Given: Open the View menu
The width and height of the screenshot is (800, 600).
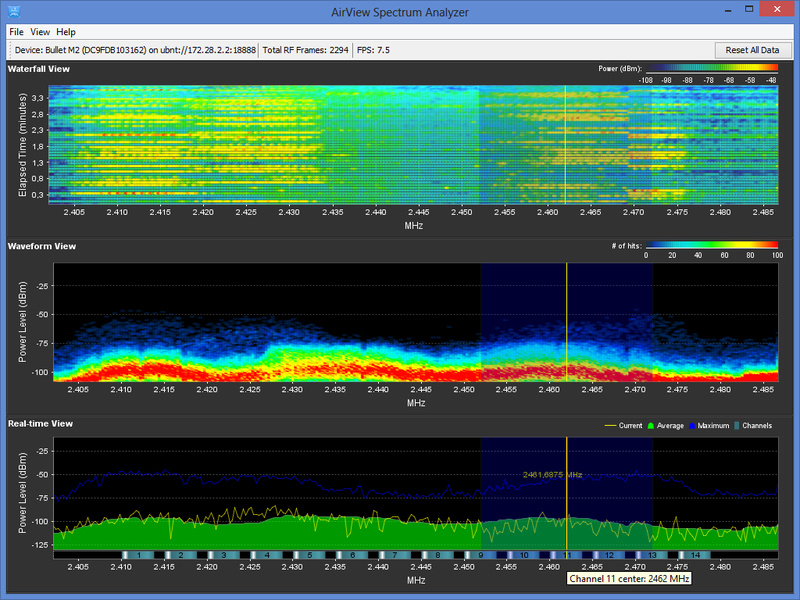Looking at the screenshot, I should [x=40, y=32].
